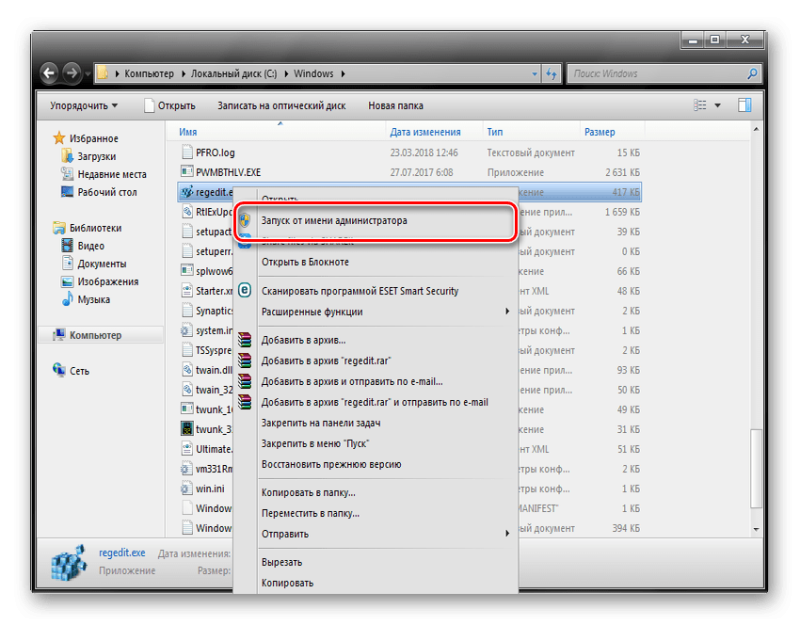
Task: Click the ESET Smart Security scan icon
Action: tap(245, 291)
